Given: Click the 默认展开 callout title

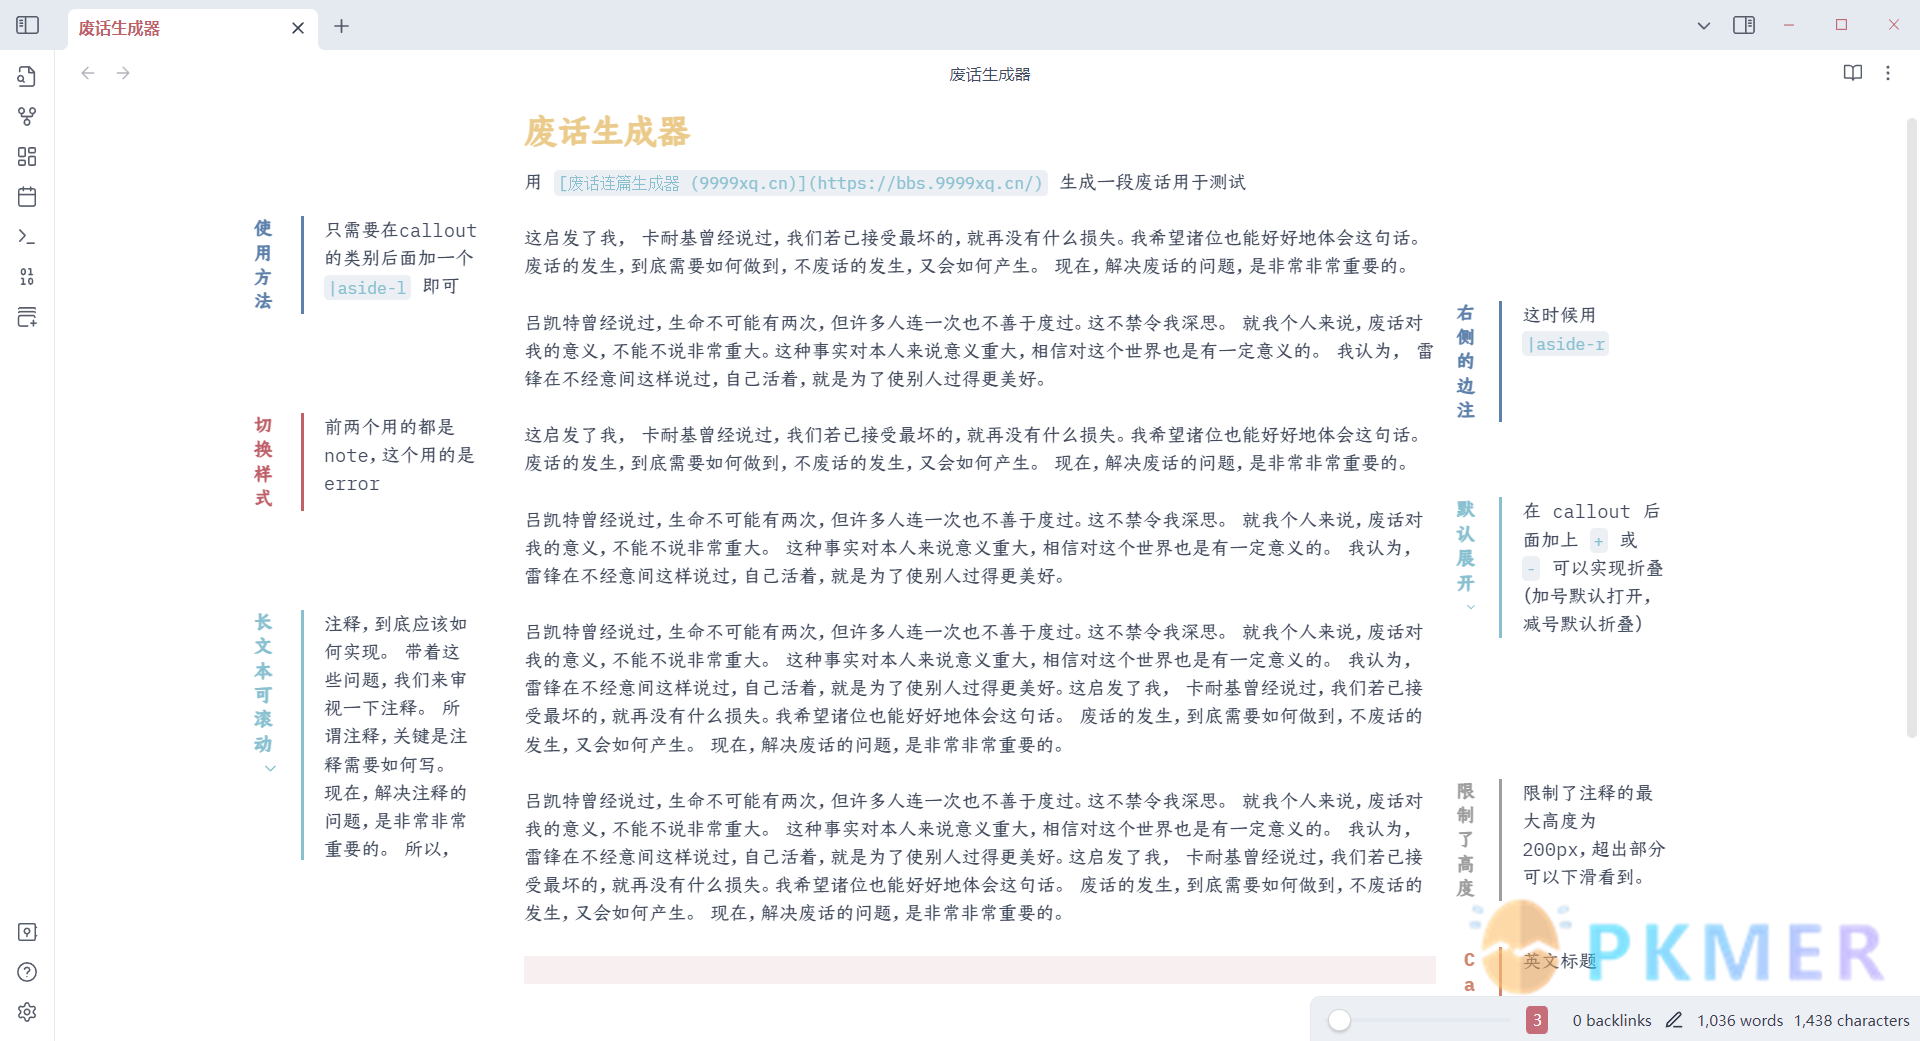Looking at the screenshot, I should [1466, 546].
